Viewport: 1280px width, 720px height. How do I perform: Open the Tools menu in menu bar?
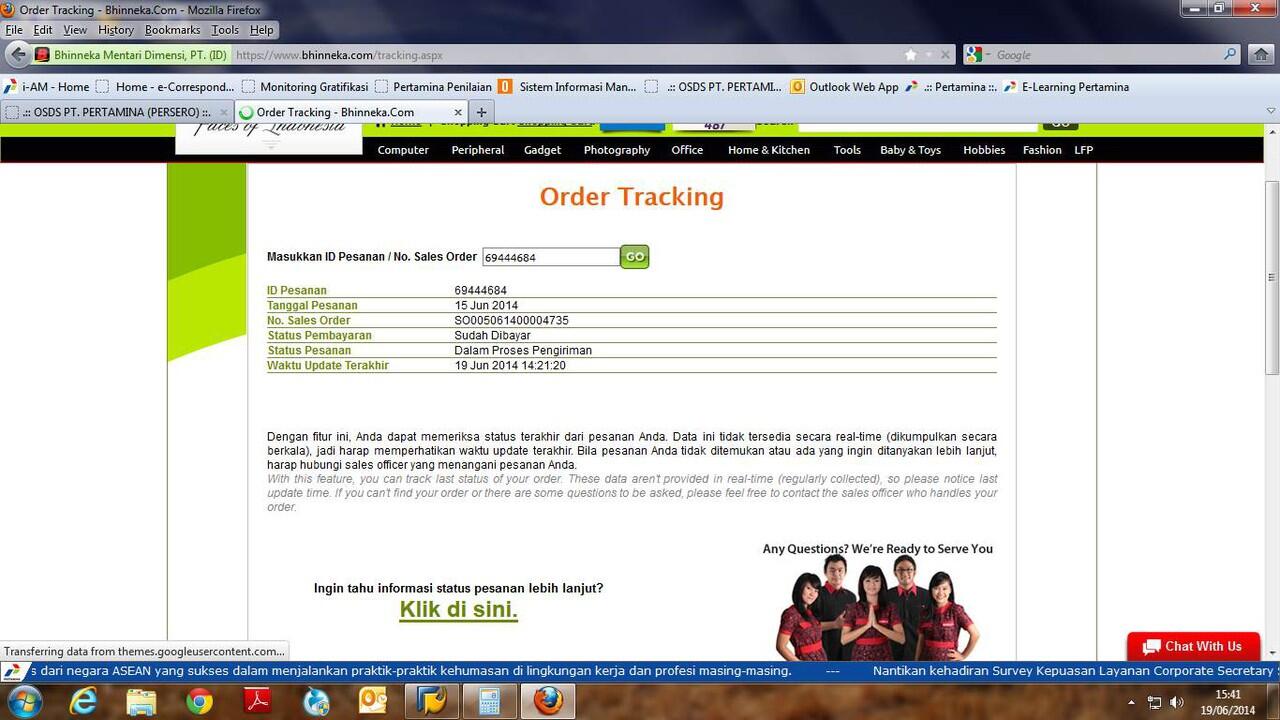point(225,30)
